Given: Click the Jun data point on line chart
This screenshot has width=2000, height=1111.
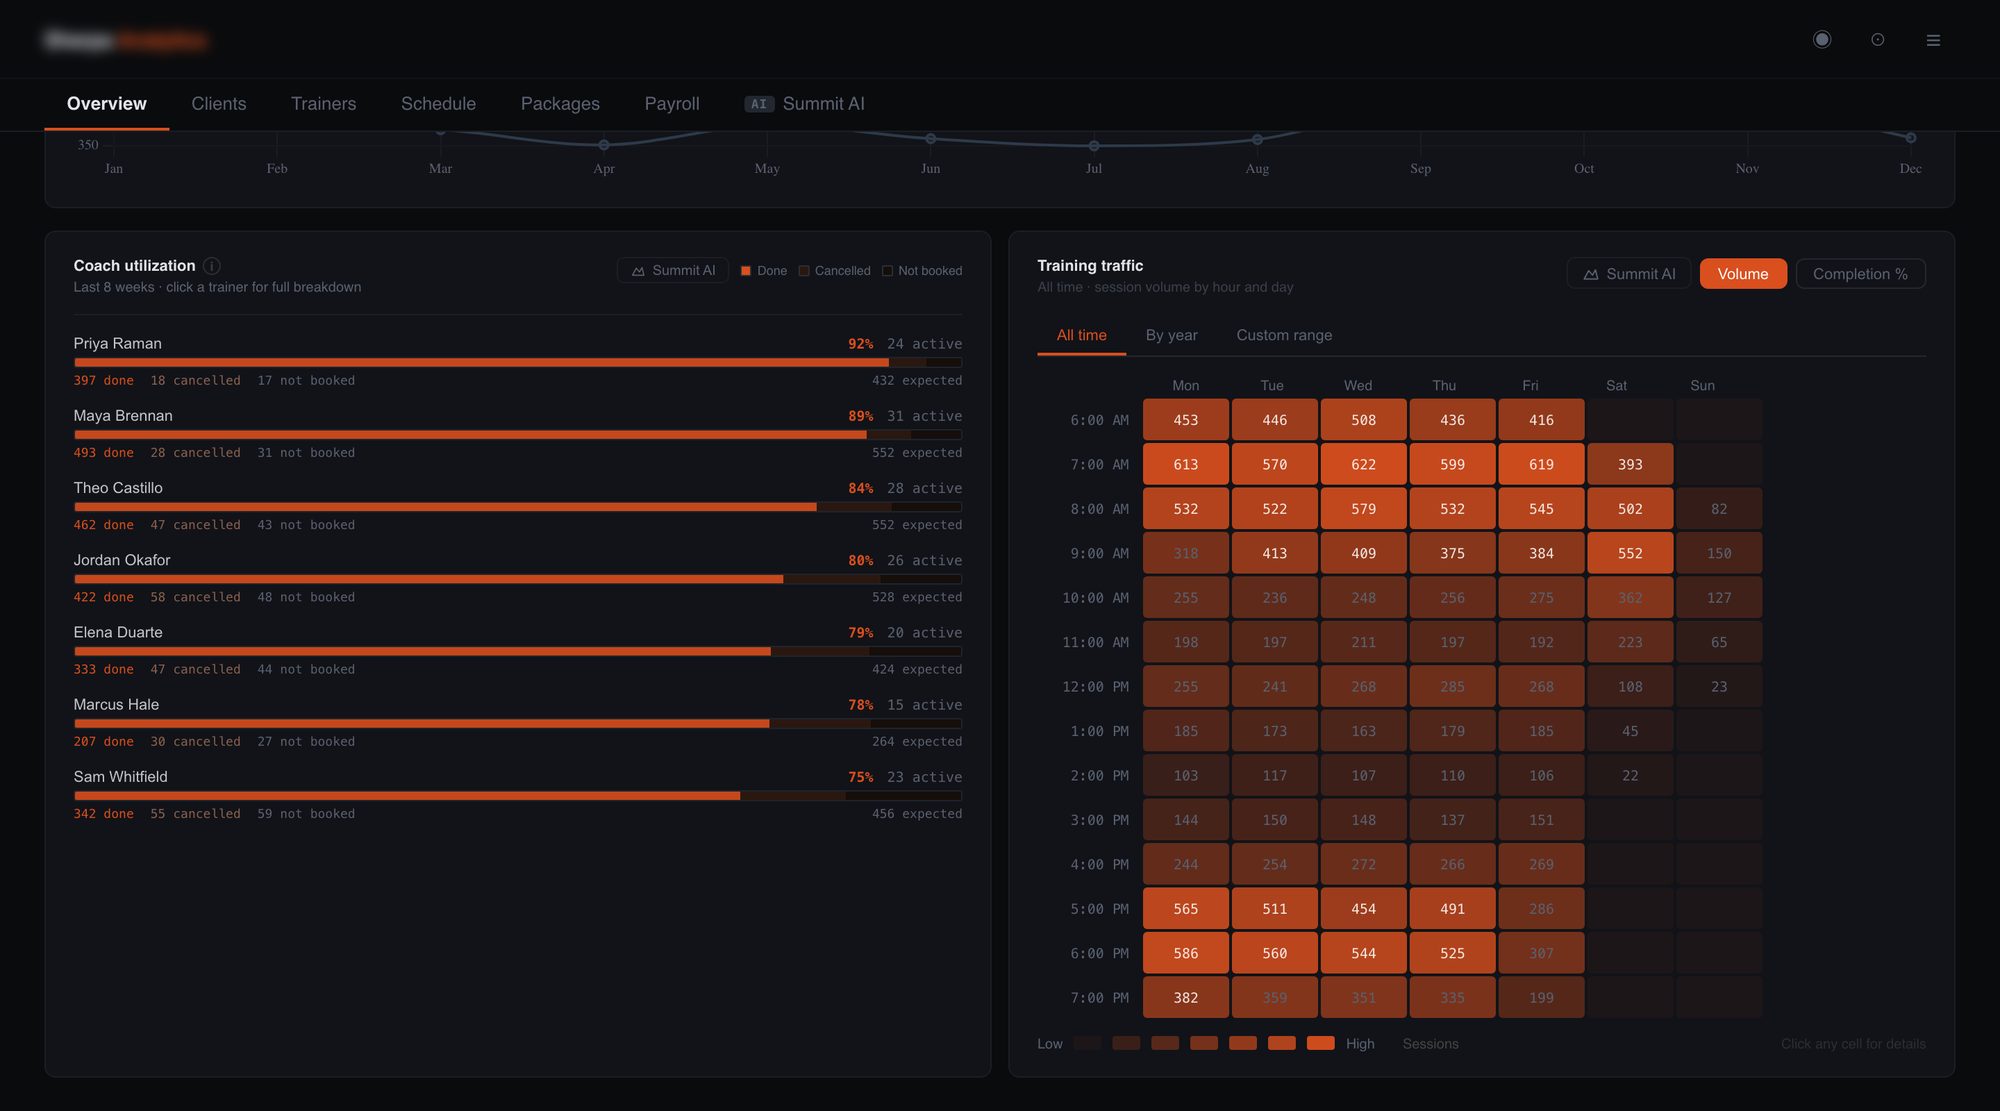Looking at the screenshot, I should point(931,138).
